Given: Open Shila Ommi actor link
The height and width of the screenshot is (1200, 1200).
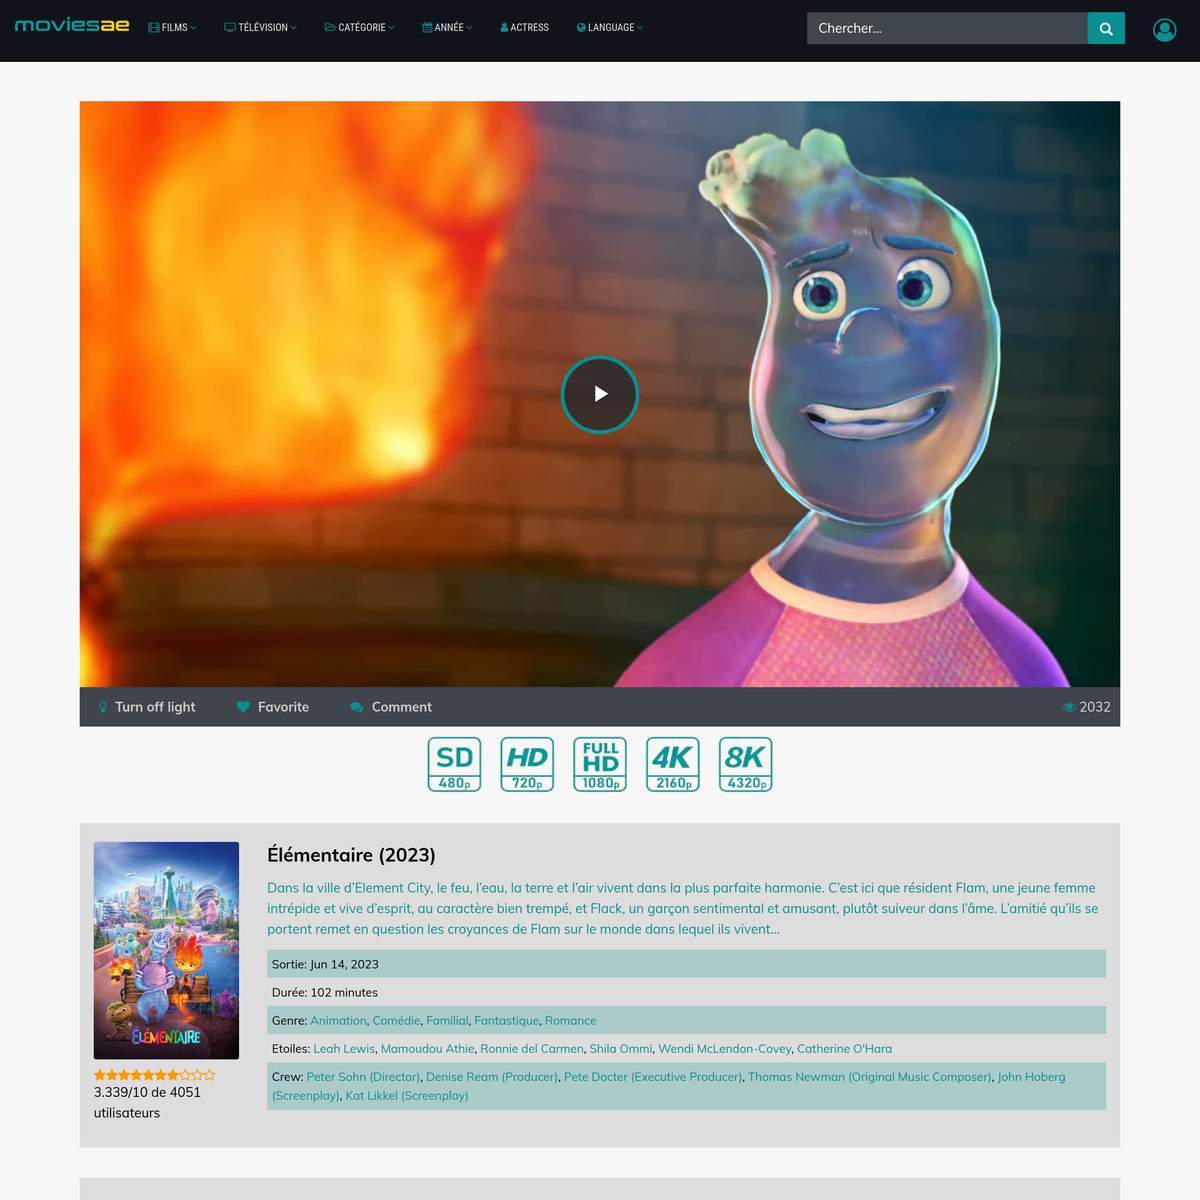Looking at the screenshot, I should coord(621,1049).
